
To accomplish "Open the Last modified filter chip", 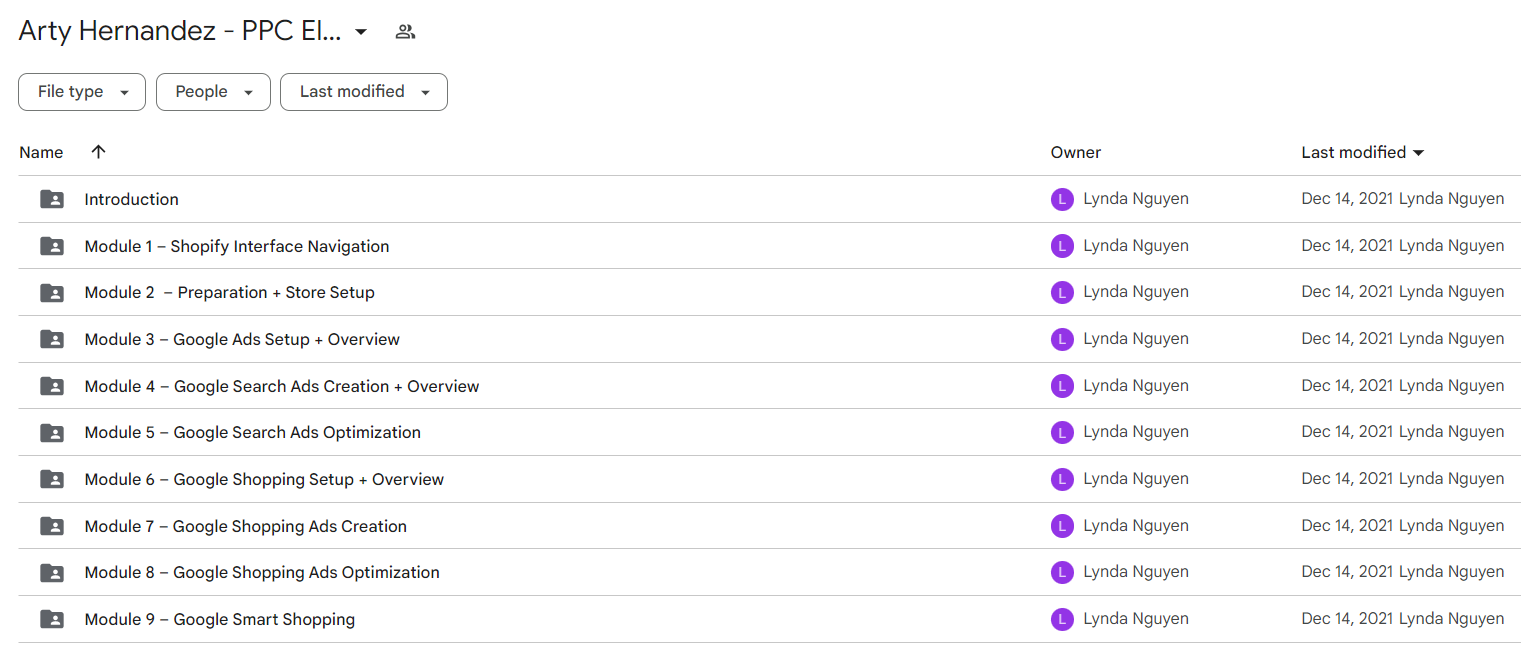I will pos(364,92).
